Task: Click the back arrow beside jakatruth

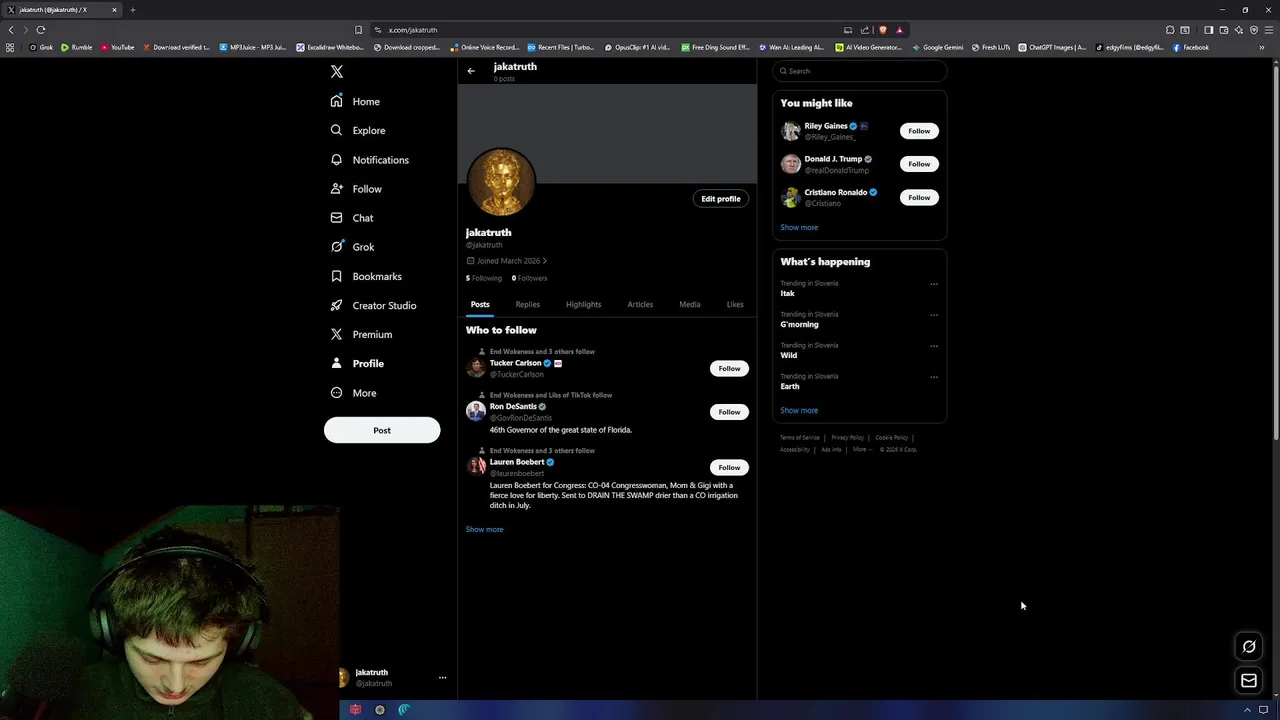Action: point(471,71)
